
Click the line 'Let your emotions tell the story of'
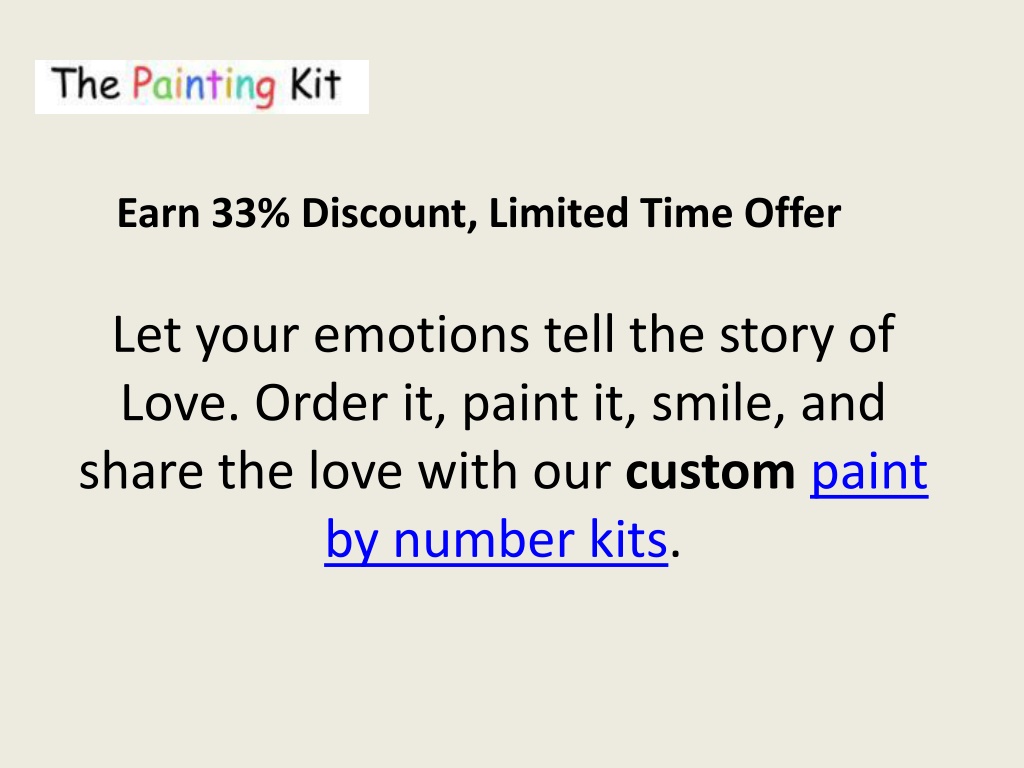pyautogui.click(x=503, y=337)
